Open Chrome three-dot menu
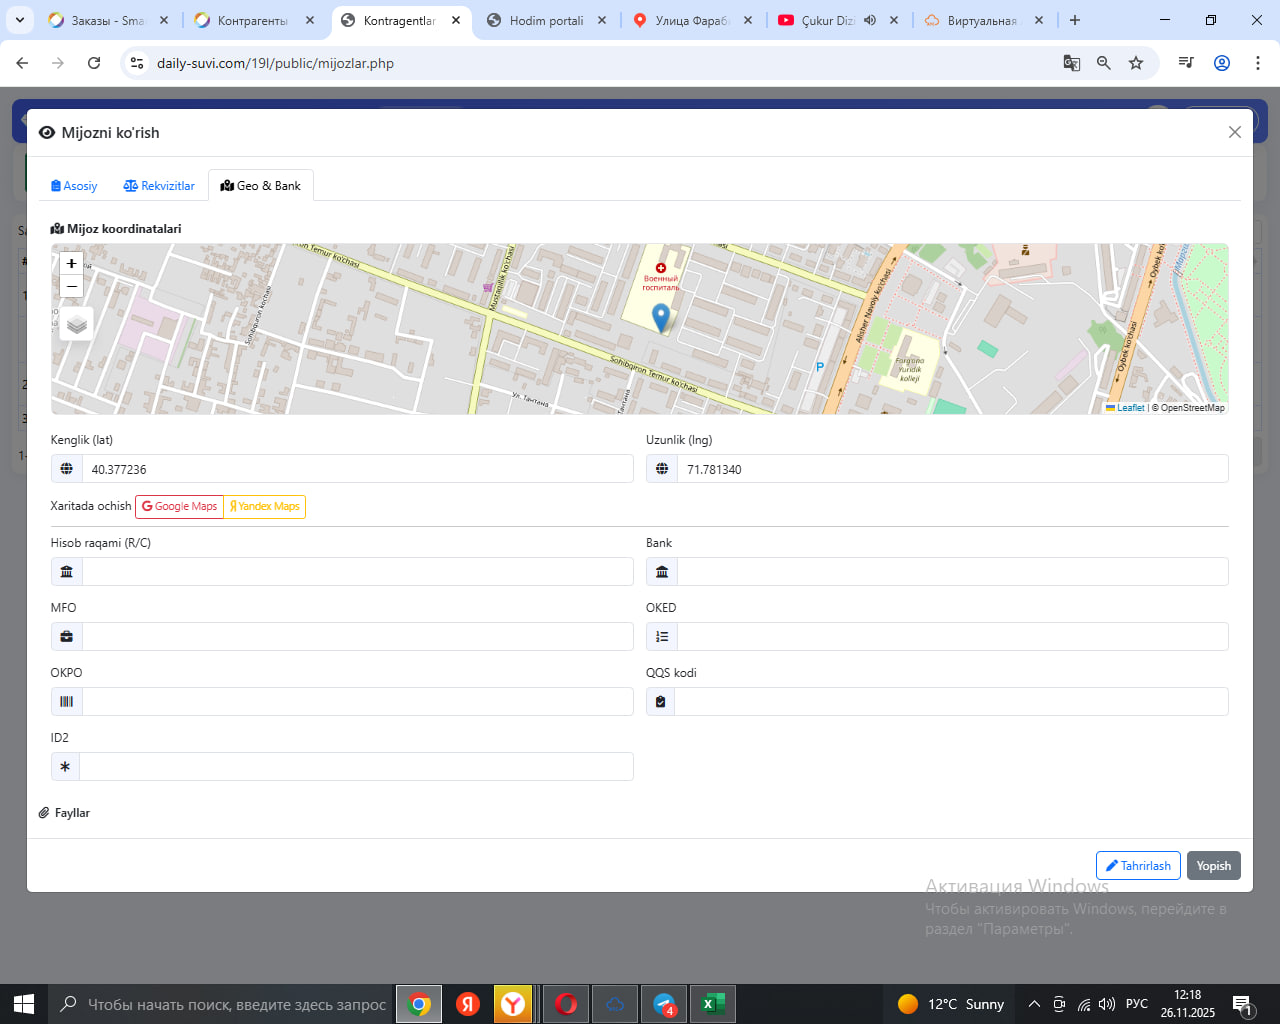The height and width of the screenshot is (1024, 1280). pyautogui.click(x=1257, y=63)
